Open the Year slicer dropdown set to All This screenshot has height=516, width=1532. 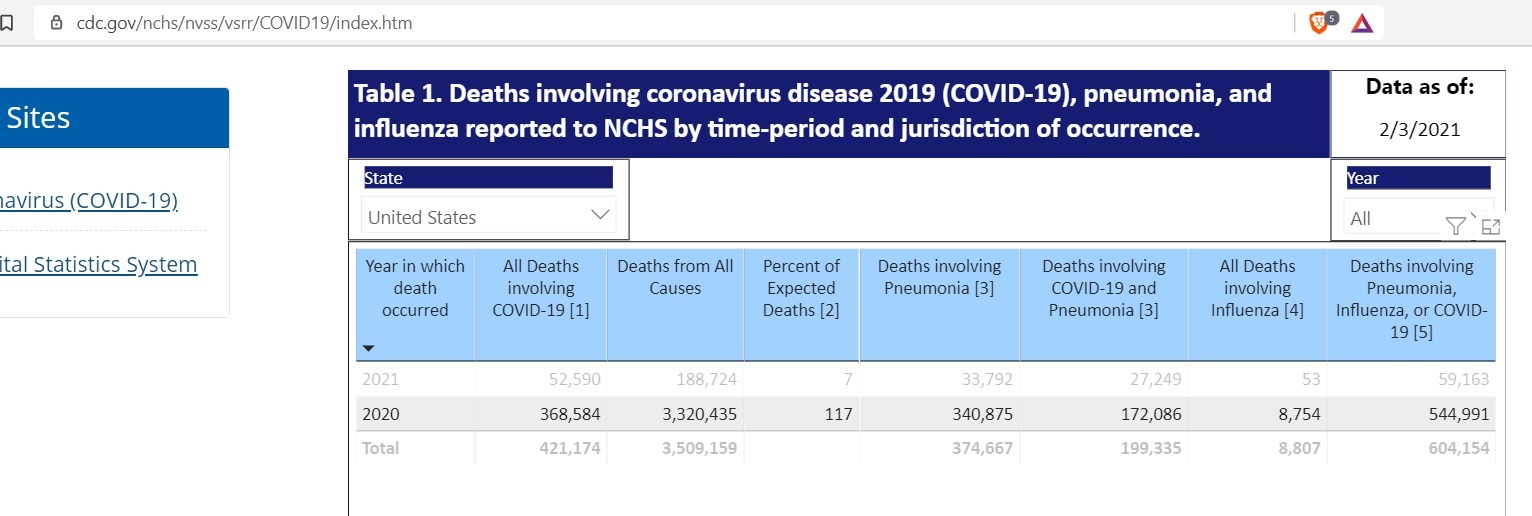[1395, 218]
